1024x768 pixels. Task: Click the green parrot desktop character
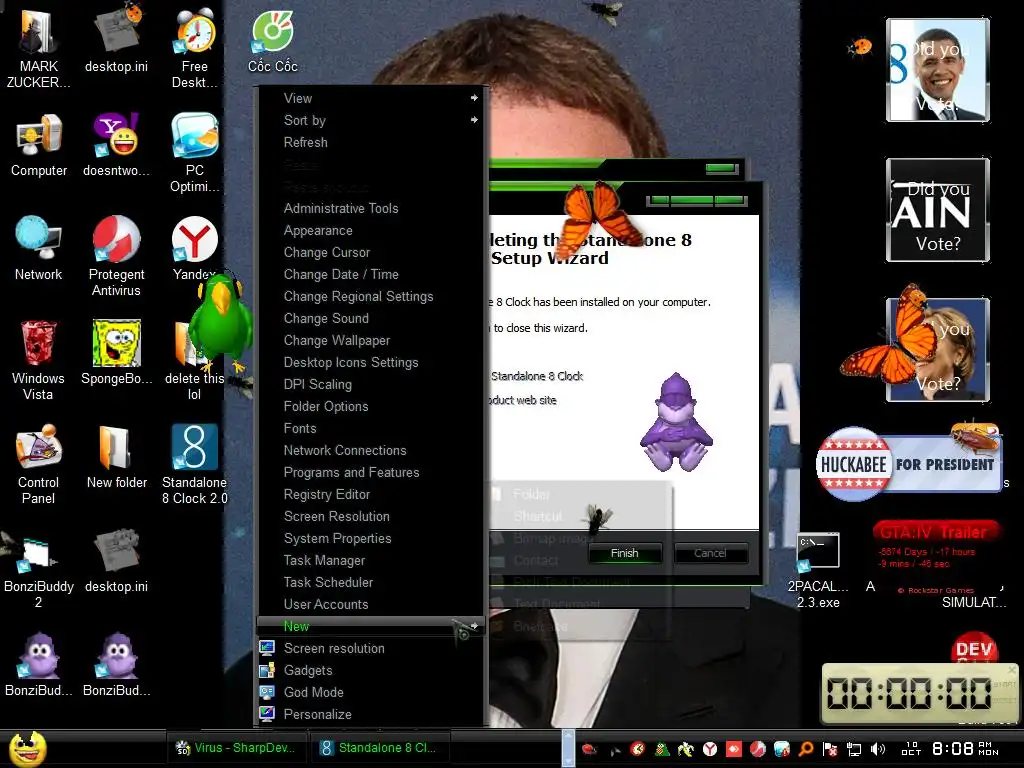click(x=221, y=321)
